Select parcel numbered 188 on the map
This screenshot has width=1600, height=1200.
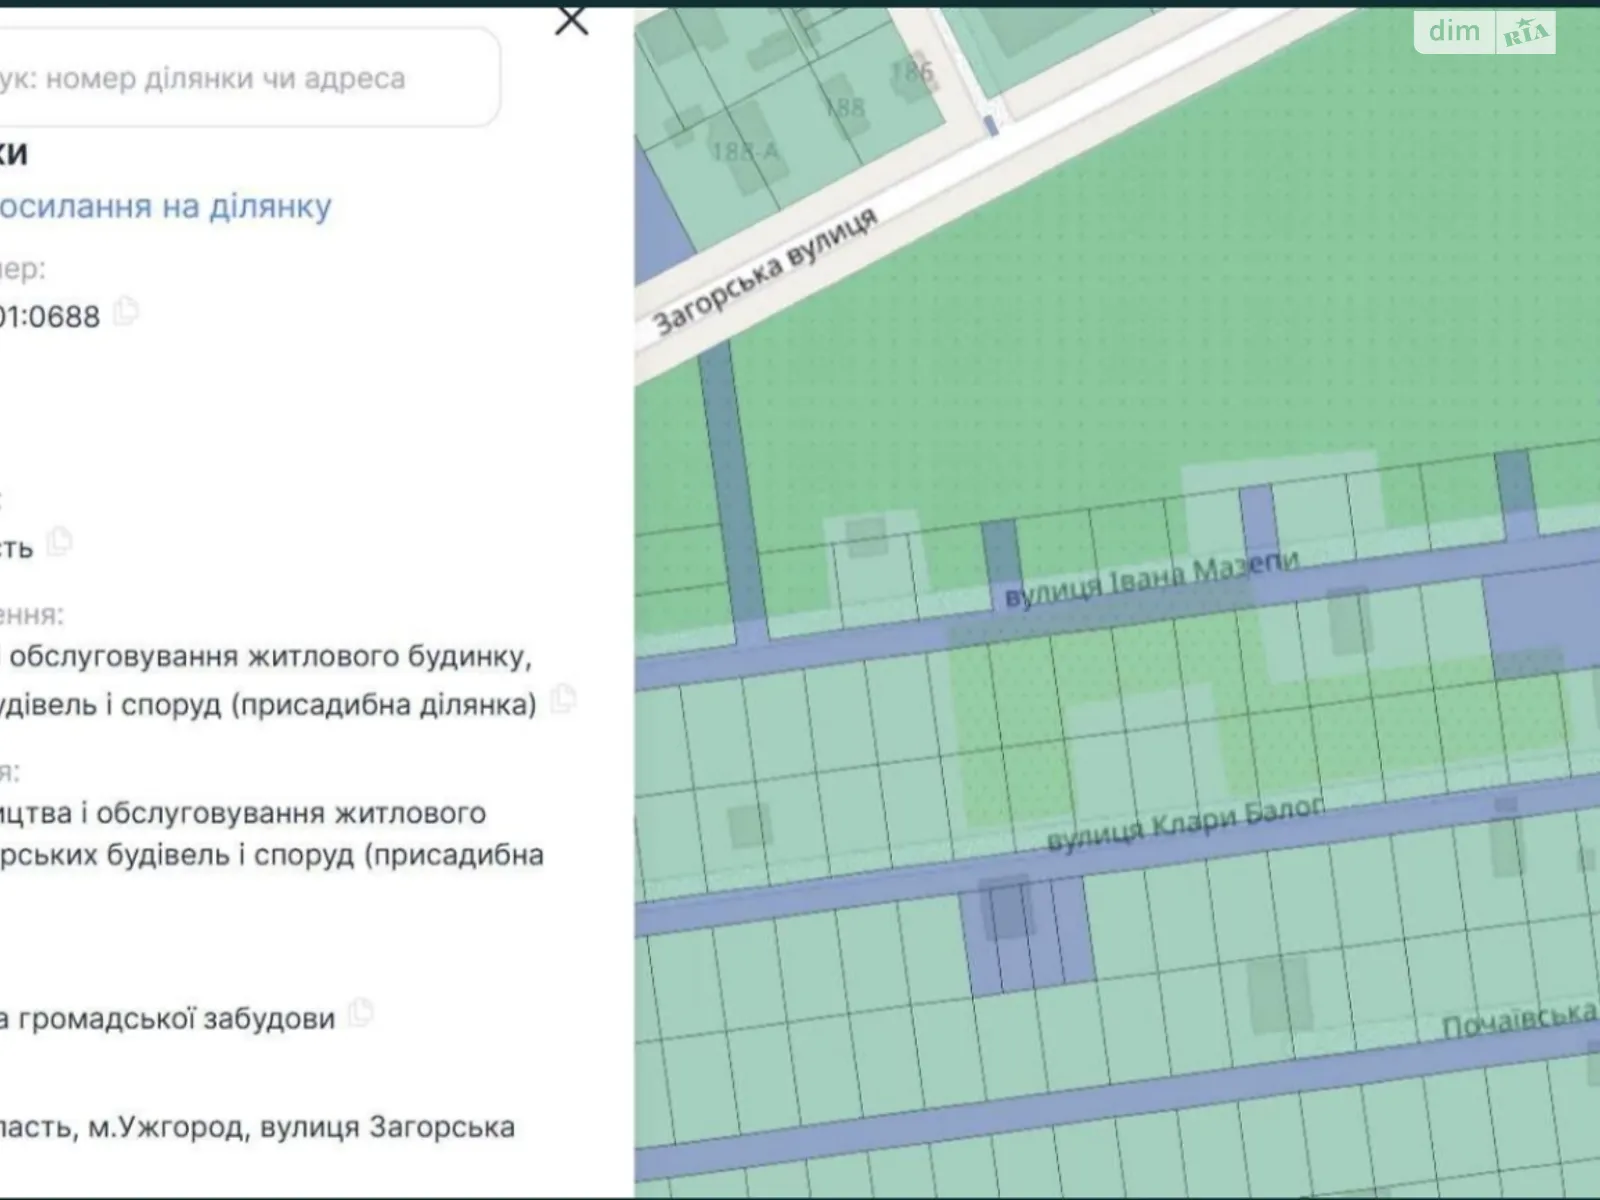(845, 106)
